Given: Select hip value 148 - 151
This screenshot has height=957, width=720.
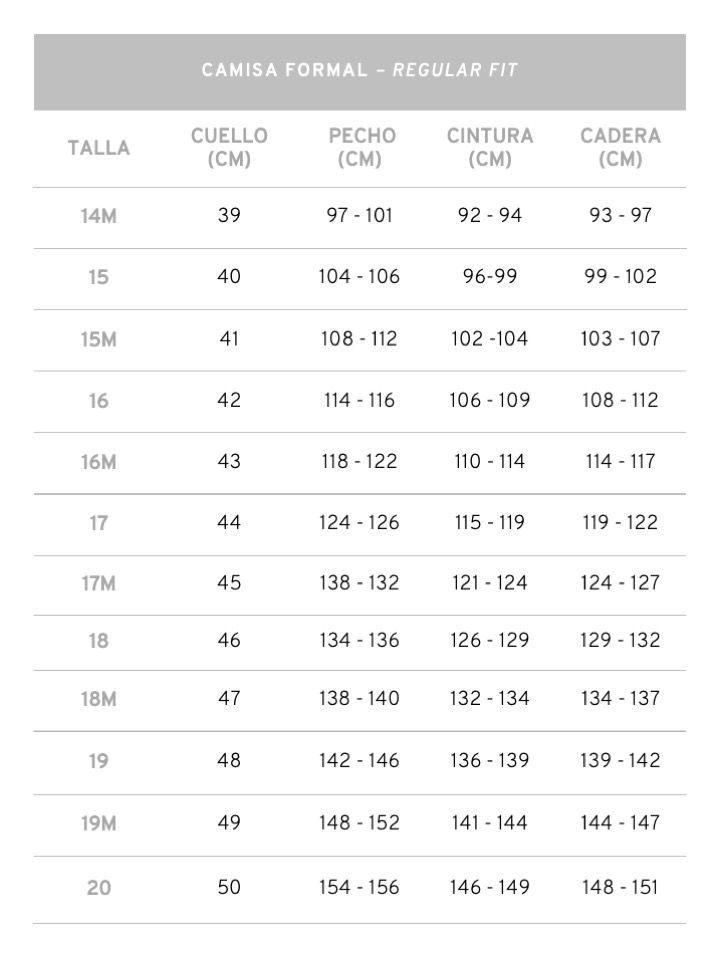Looking at the screenshot, I should (620, 887).
